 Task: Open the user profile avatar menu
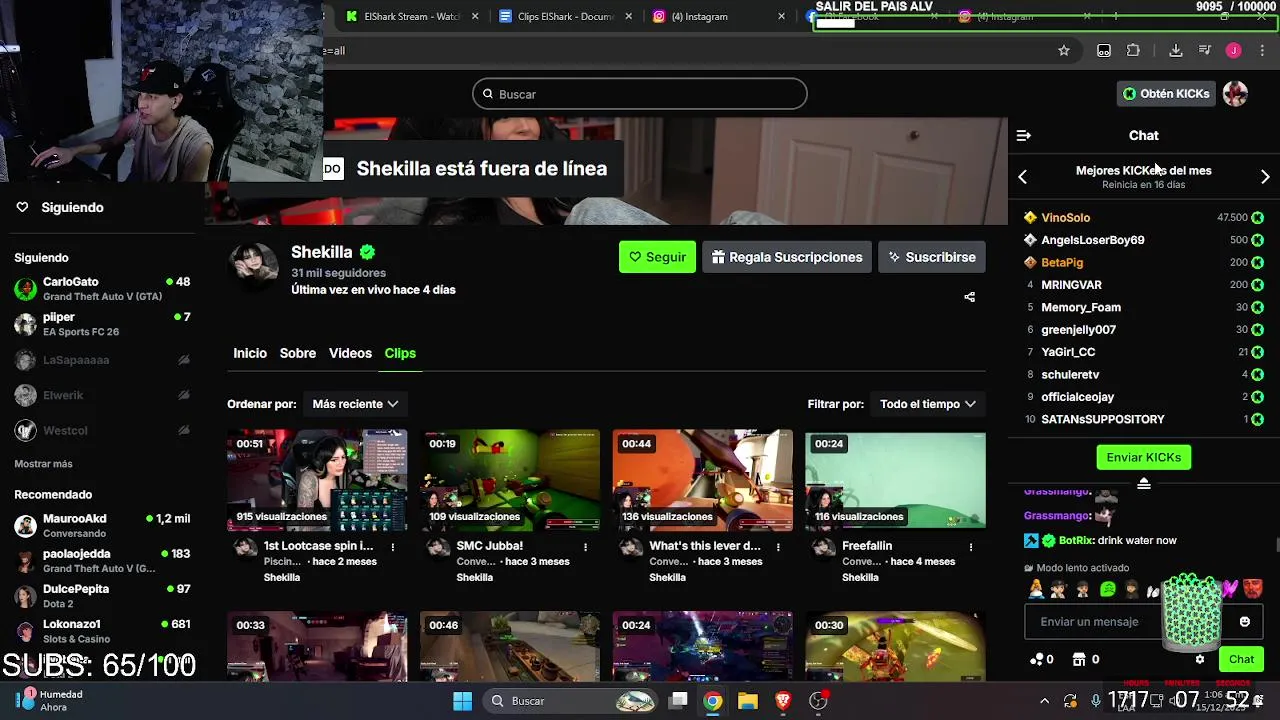coord(1236,94)
